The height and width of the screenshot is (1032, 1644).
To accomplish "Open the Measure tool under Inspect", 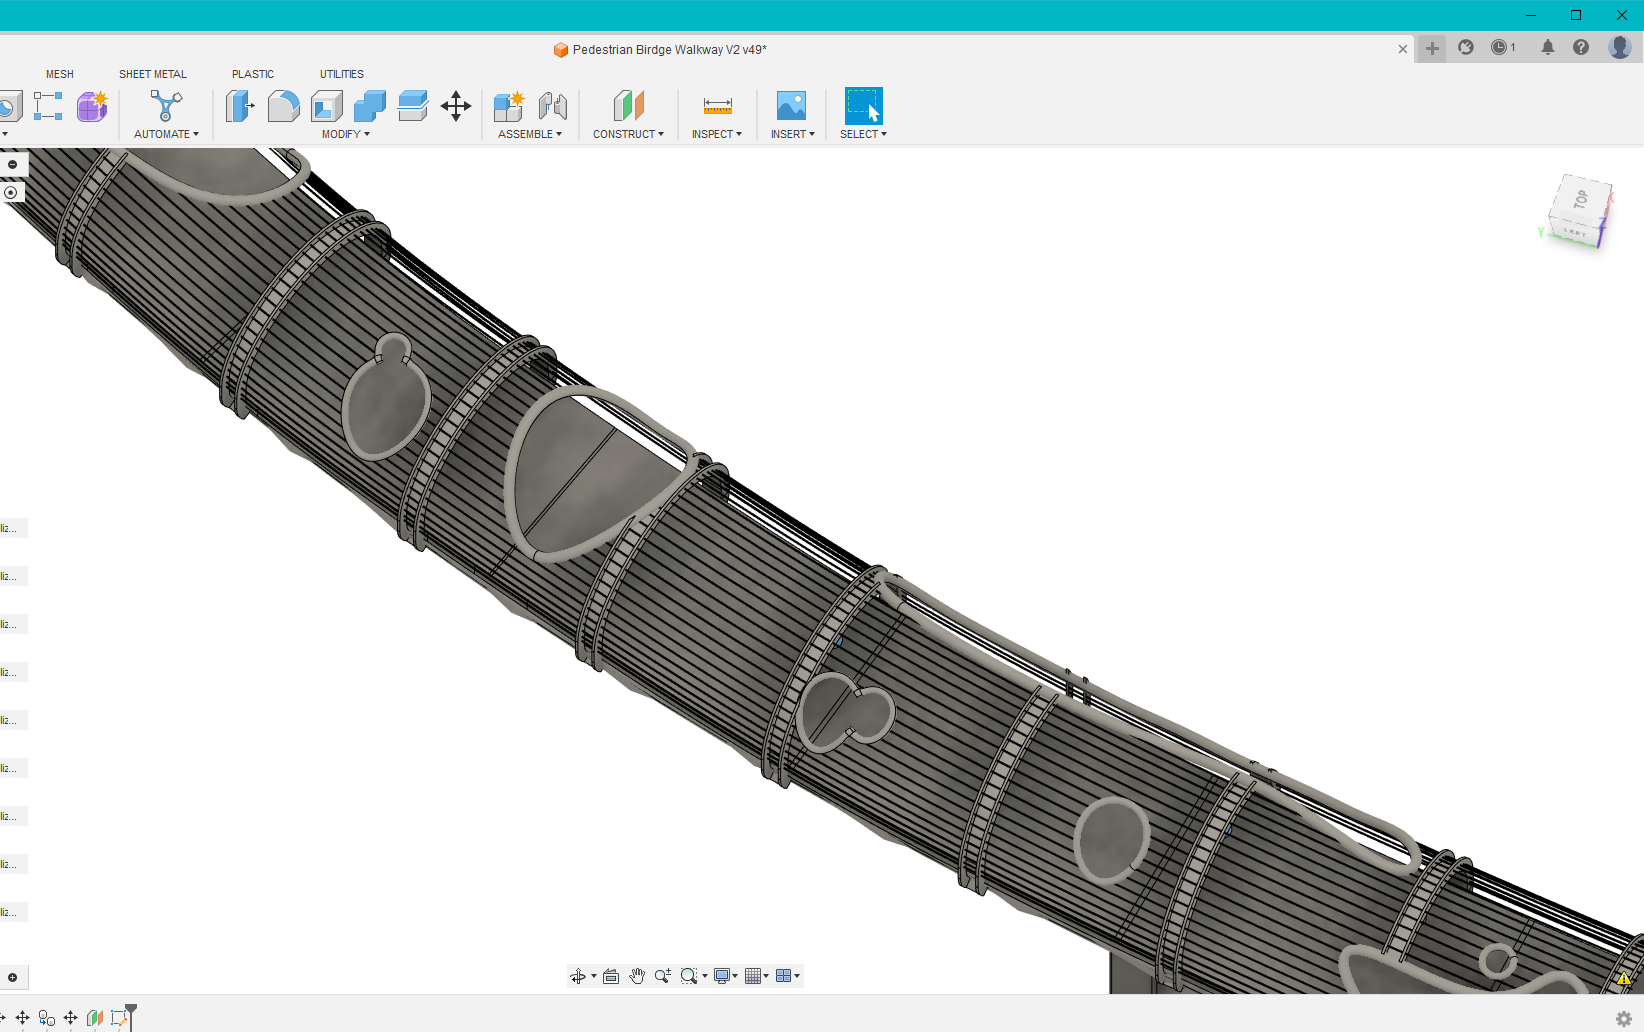I will tap(716, 106).
